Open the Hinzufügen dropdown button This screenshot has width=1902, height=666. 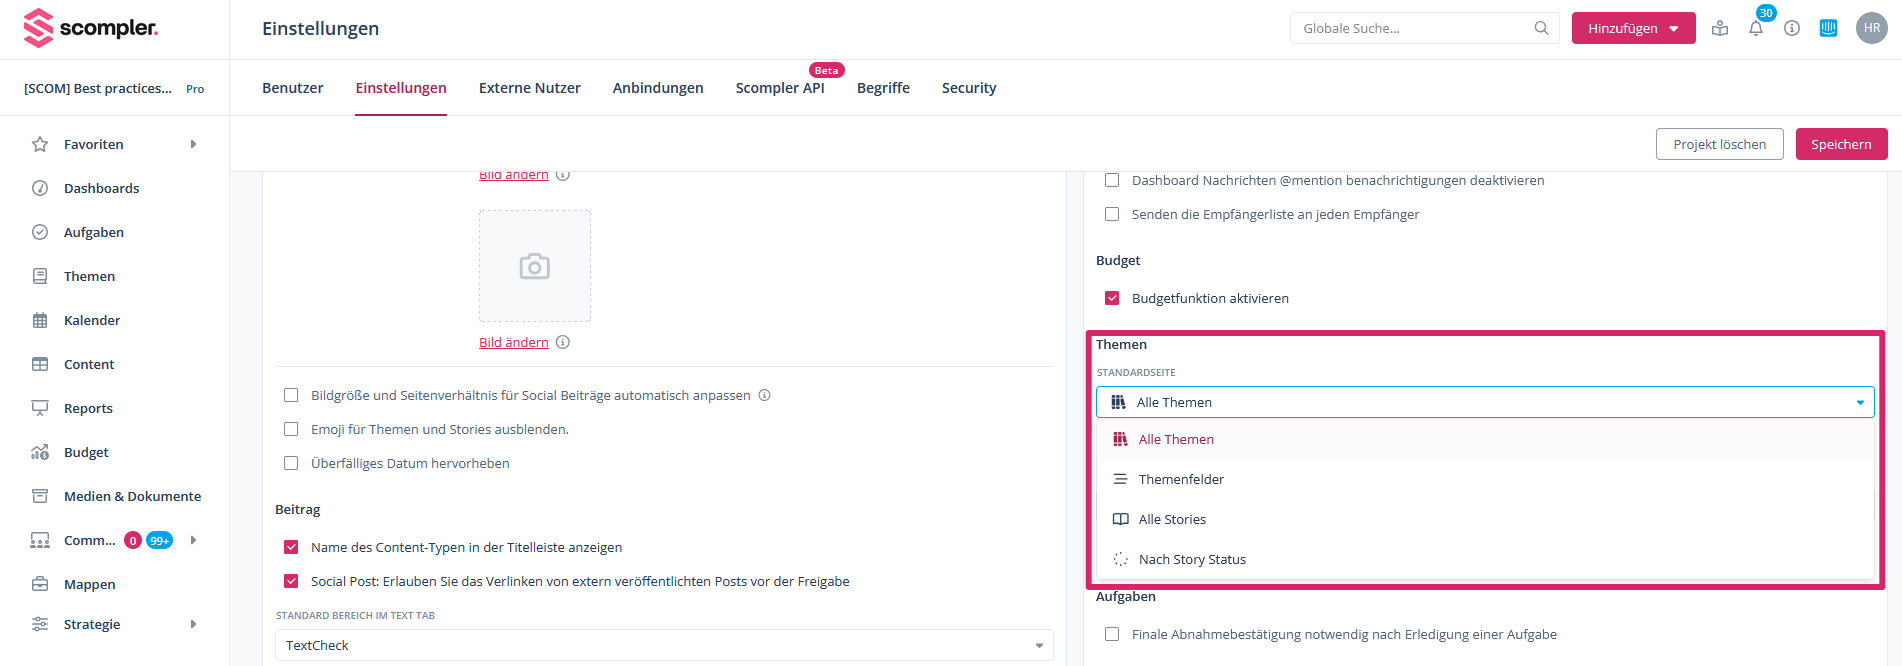coord(1633,28)
